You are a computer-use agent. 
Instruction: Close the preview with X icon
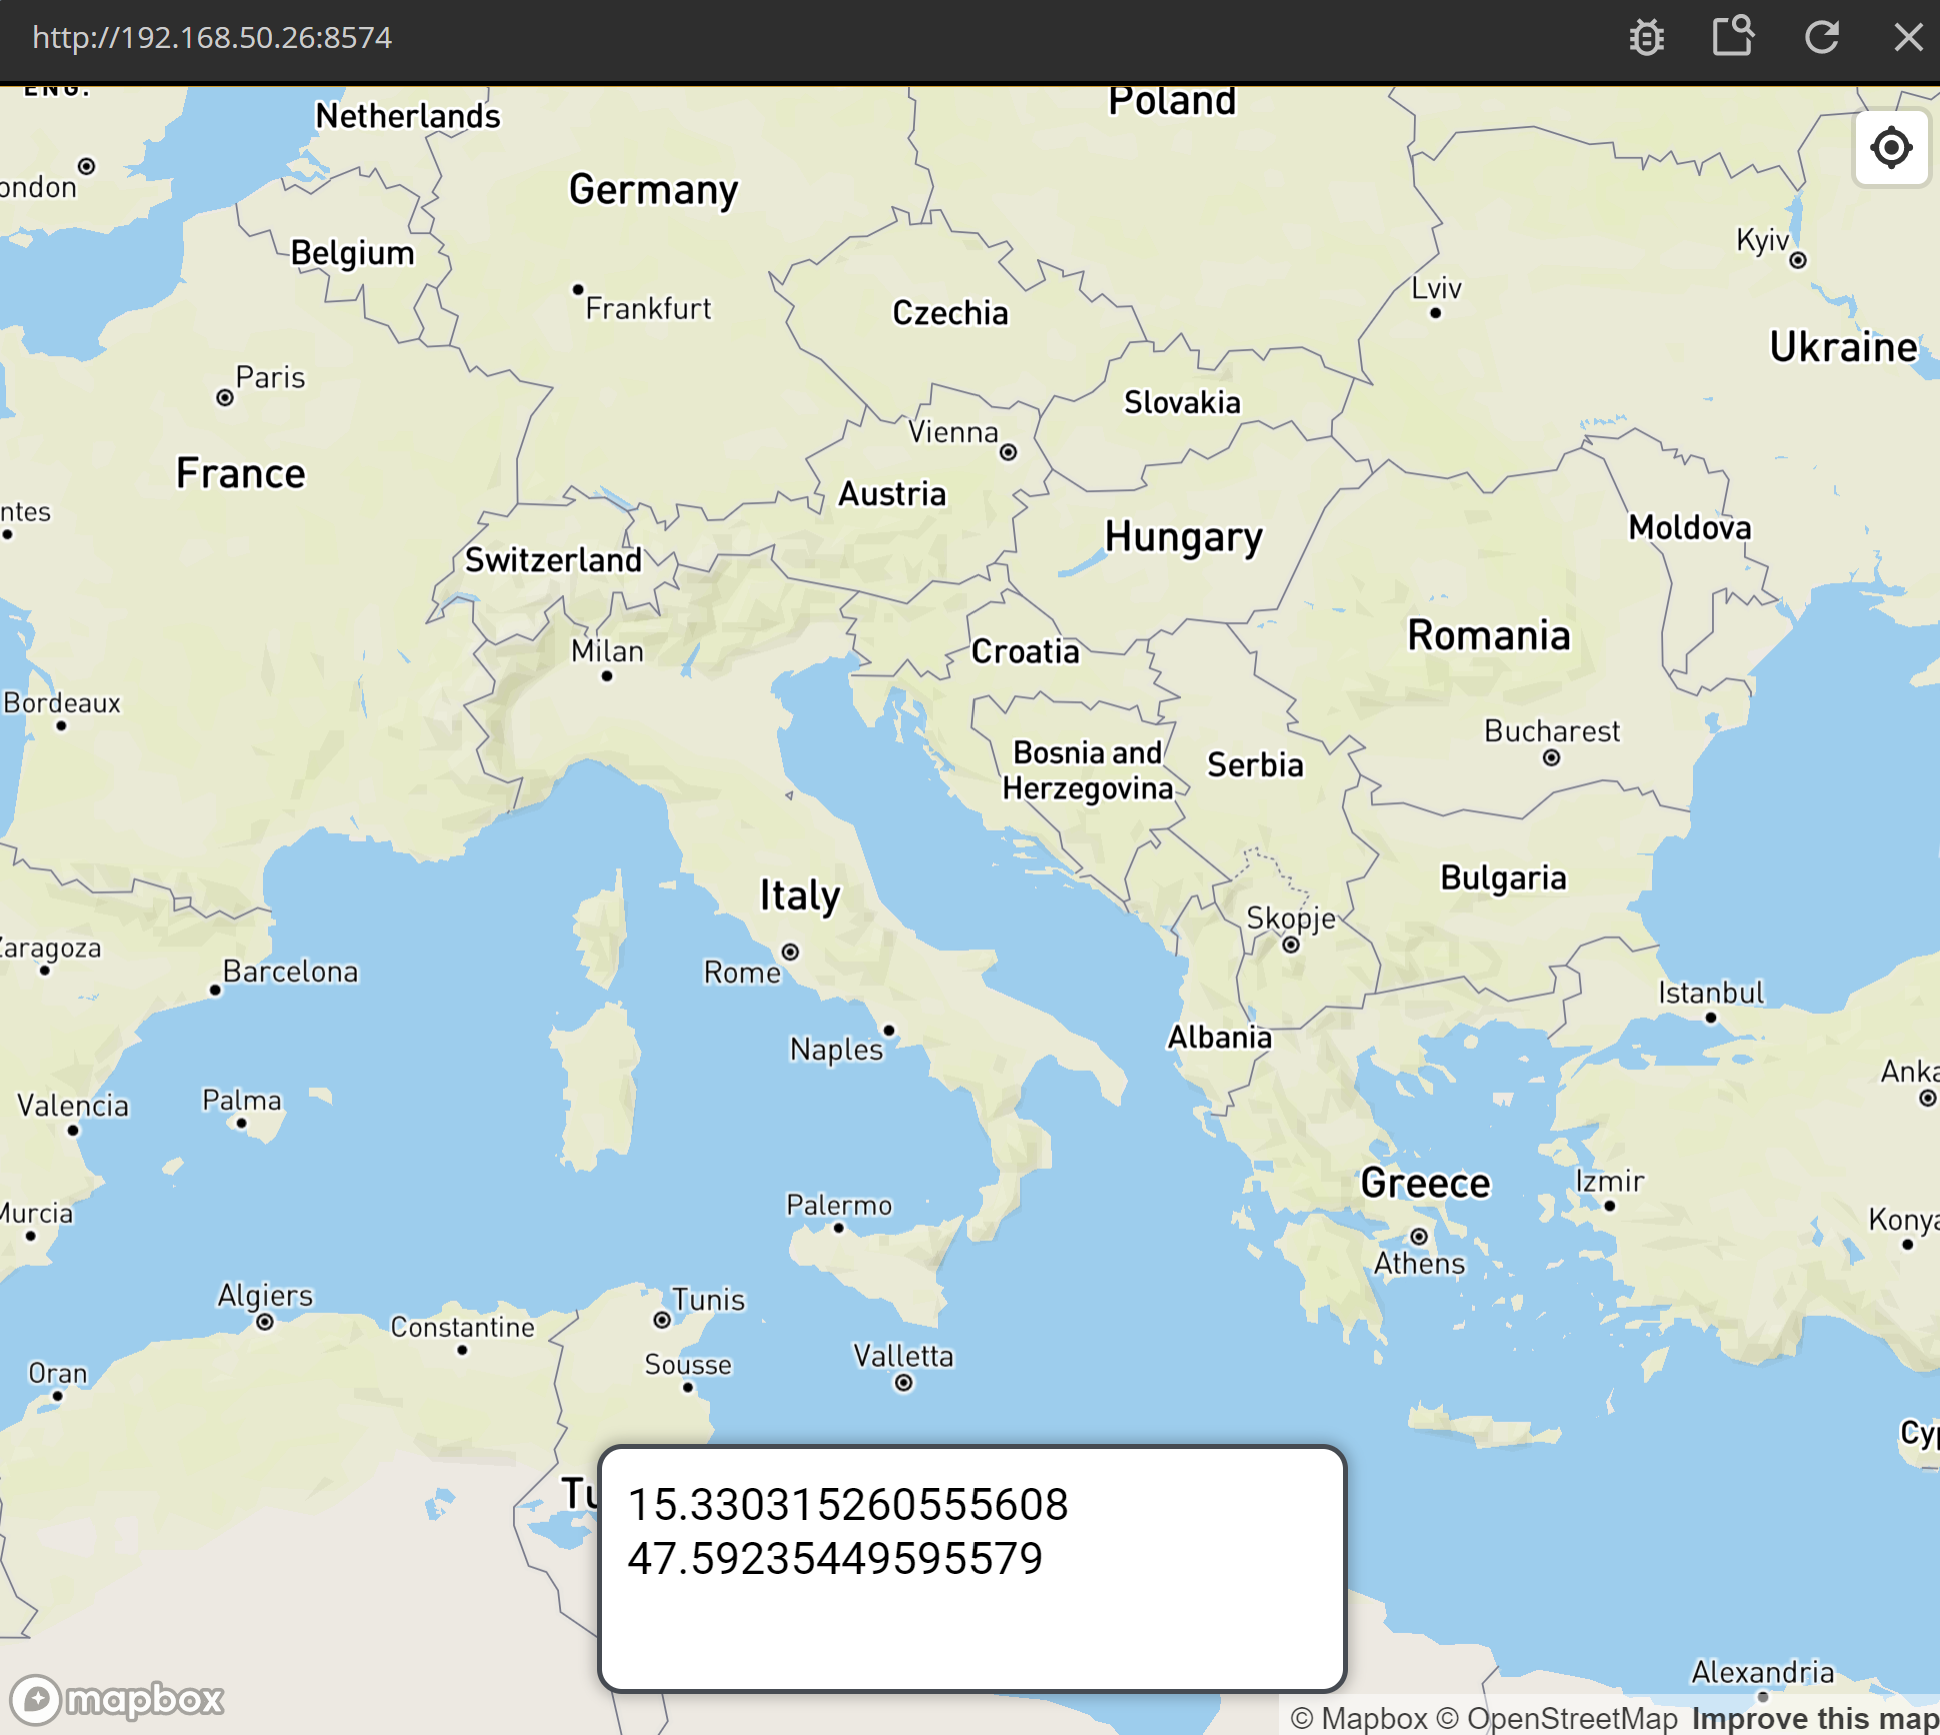click(1908, 38)
